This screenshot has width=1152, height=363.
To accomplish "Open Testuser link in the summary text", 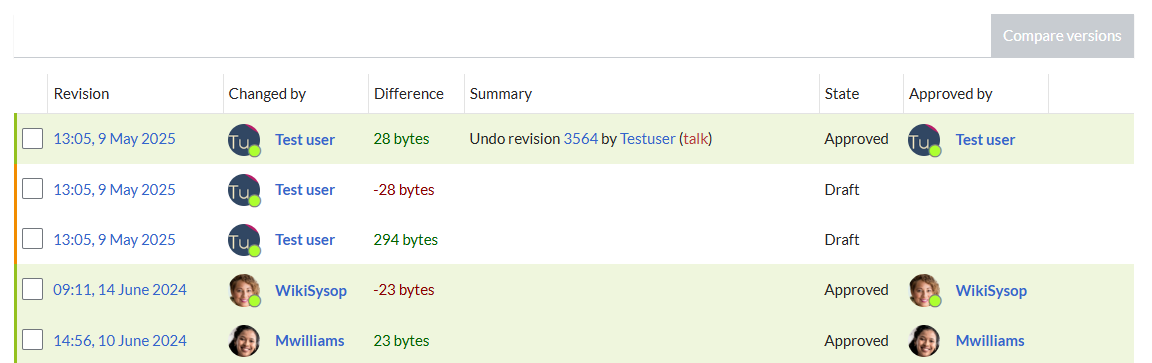I will [x=647, y=138].
